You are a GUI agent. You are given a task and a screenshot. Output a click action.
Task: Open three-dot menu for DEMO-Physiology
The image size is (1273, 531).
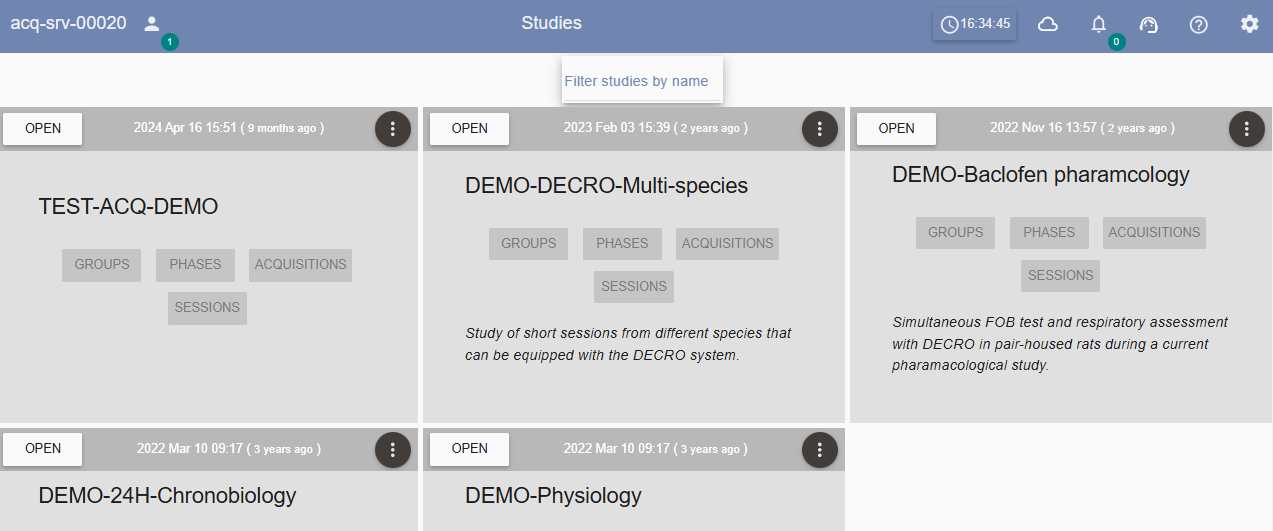click(820, 449)
